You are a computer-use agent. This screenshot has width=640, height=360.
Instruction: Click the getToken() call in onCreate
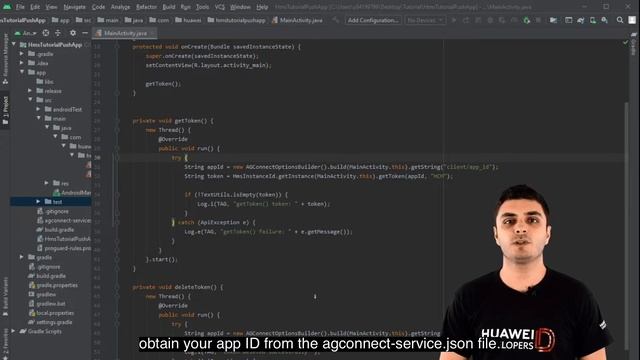pyautogui.click(x=163, y=84)
